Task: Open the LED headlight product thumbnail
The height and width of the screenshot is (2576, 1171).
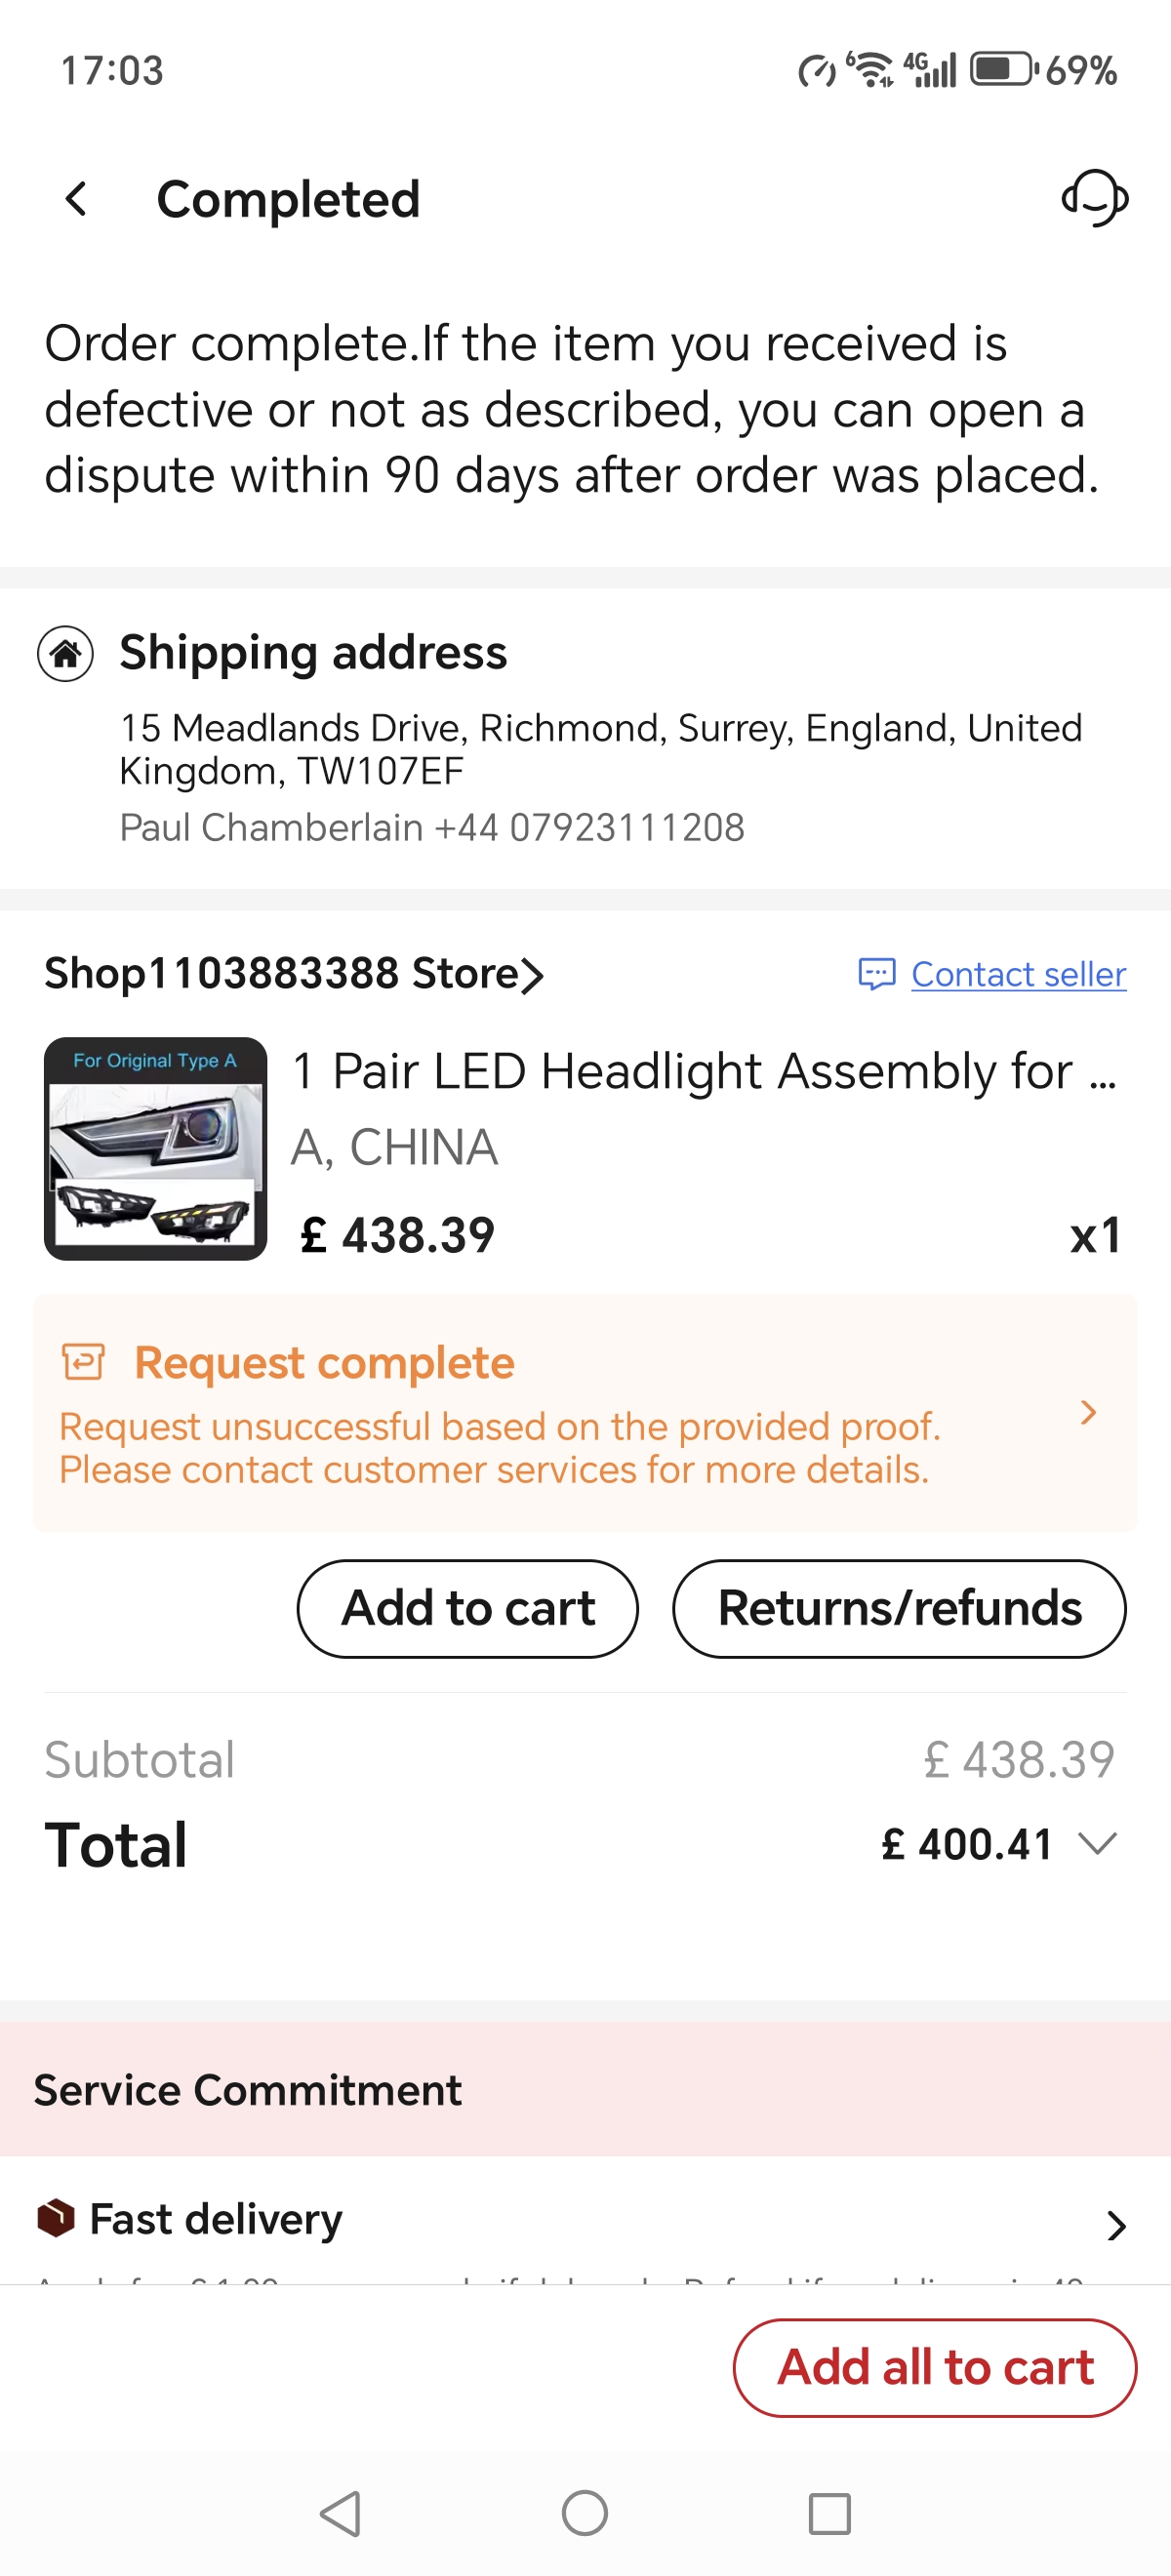Action: [156, 1148]
